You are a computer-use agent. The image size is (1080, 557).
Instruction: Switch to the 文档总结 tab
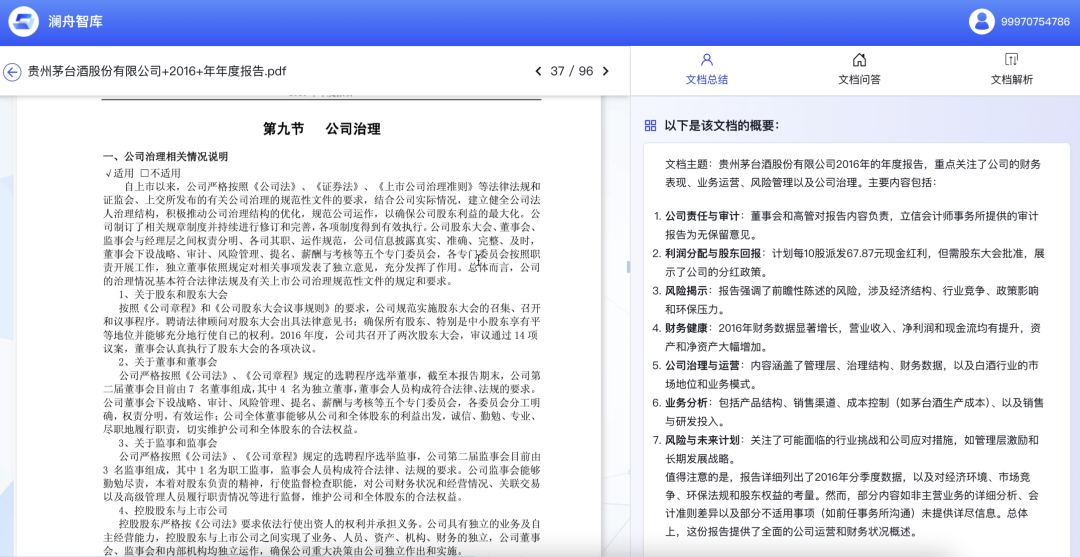707,70
